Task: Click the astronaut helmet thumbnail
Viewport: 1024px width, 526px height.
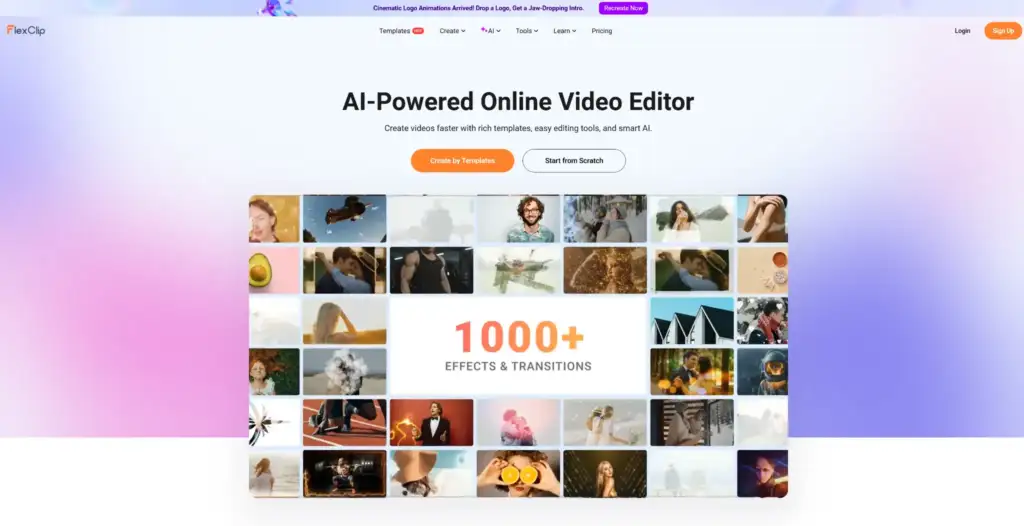Action: click(x=762, y=371)
